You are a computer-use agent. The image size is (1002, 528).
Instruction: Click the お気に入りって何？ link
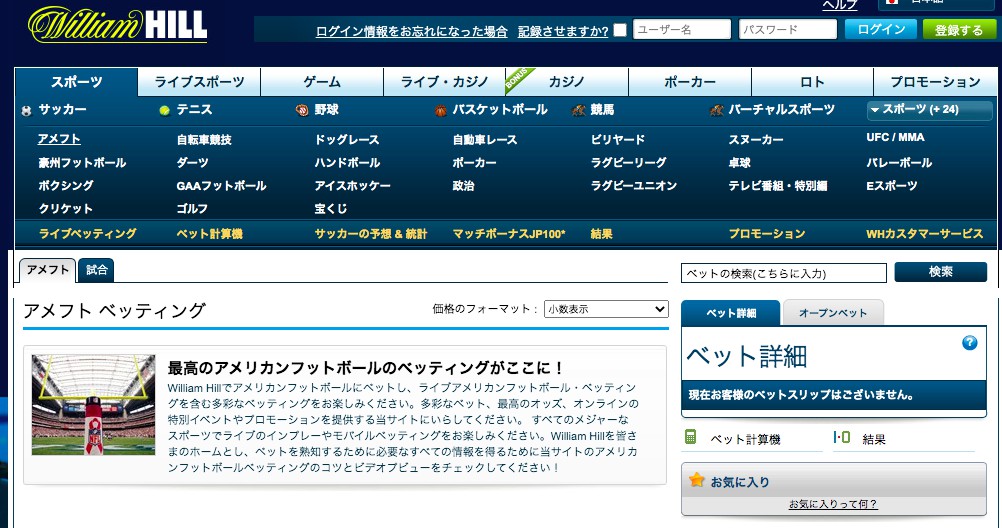[833, 504]
